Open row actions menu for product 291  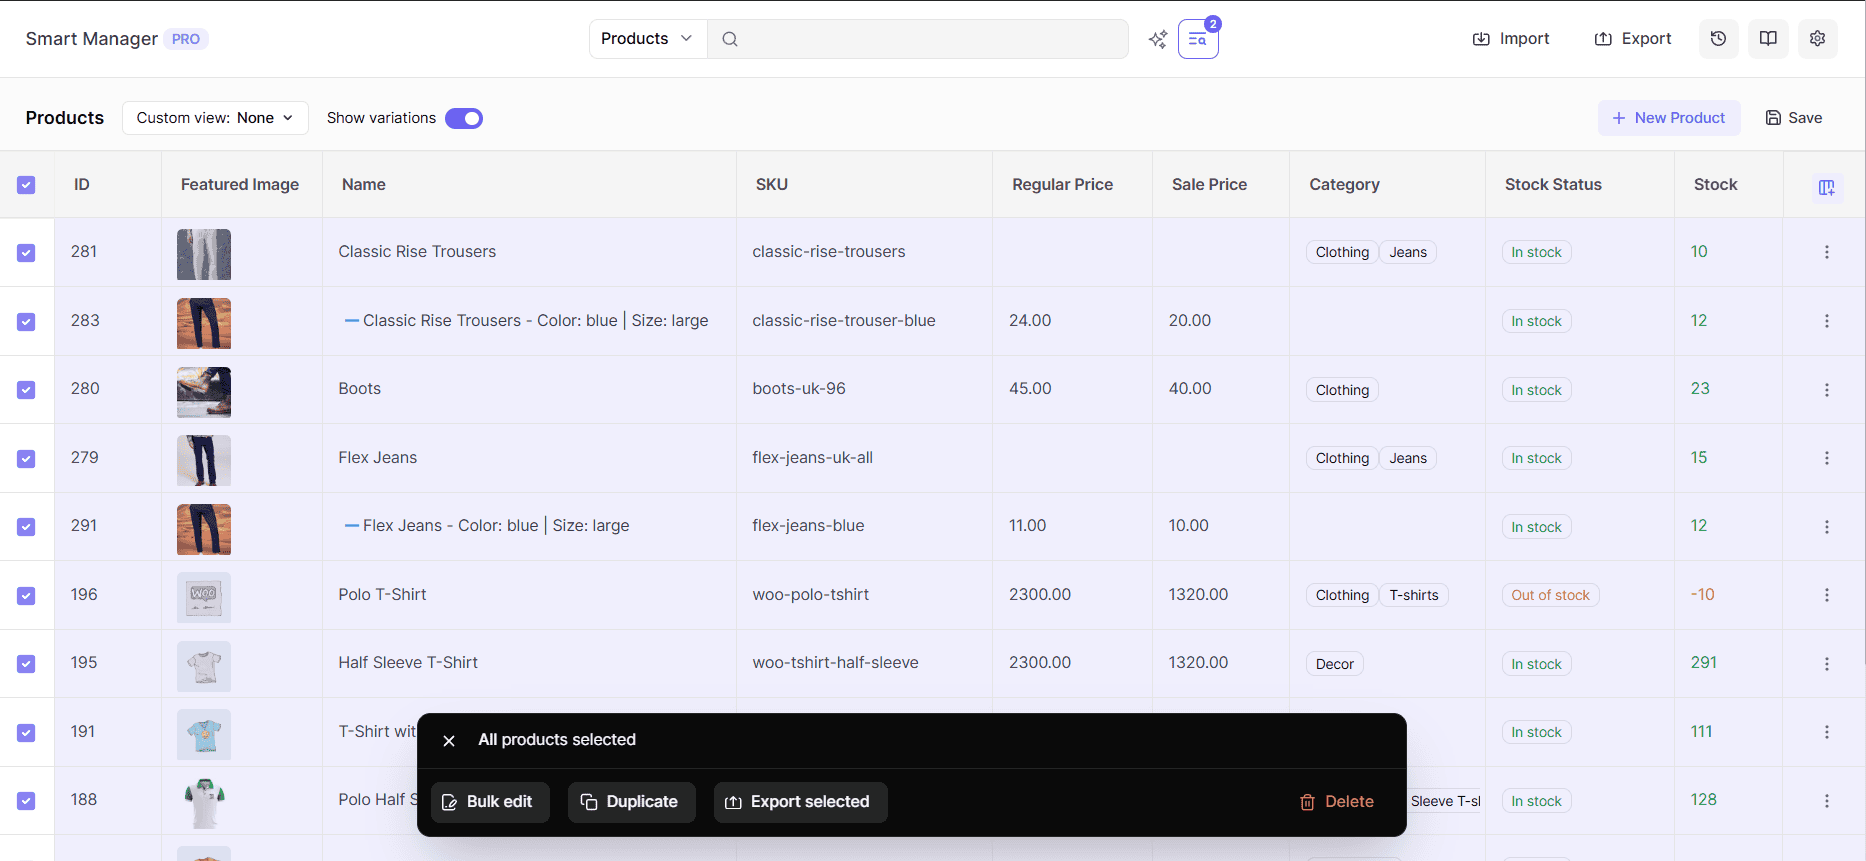pyautogui.click(x=1826, y=527)
